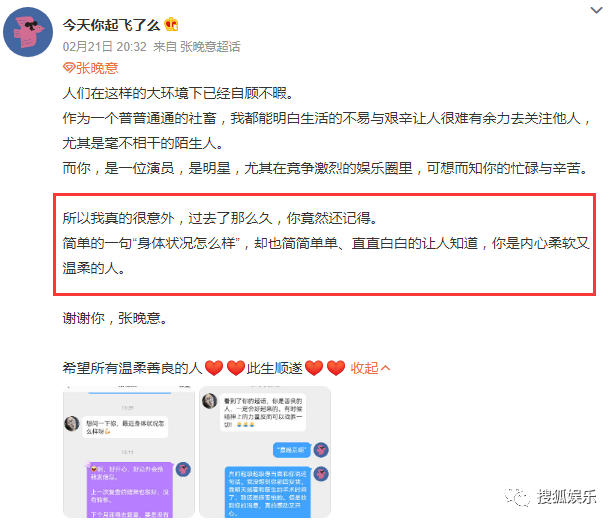The height and width of the screenshot is (524, 616).
Task: Click the 02月21日 20:32 timestamp
Action: click(104, 47)
